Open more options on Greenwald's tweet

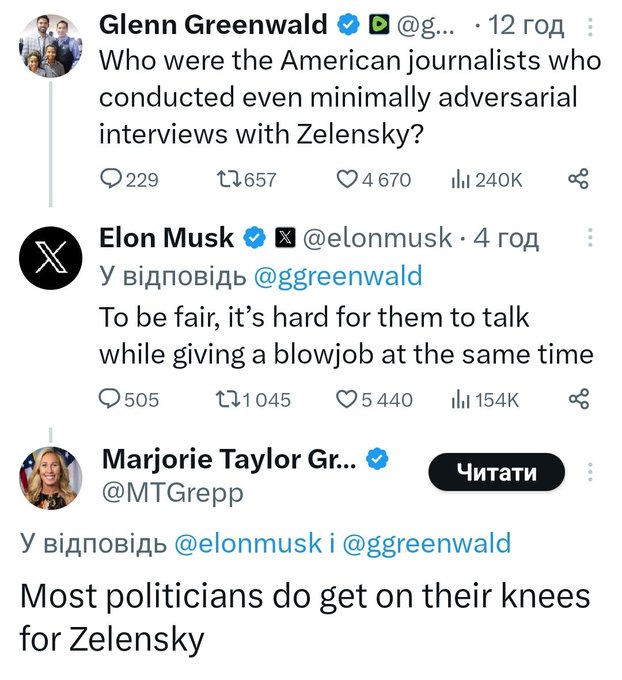(590, 26)
